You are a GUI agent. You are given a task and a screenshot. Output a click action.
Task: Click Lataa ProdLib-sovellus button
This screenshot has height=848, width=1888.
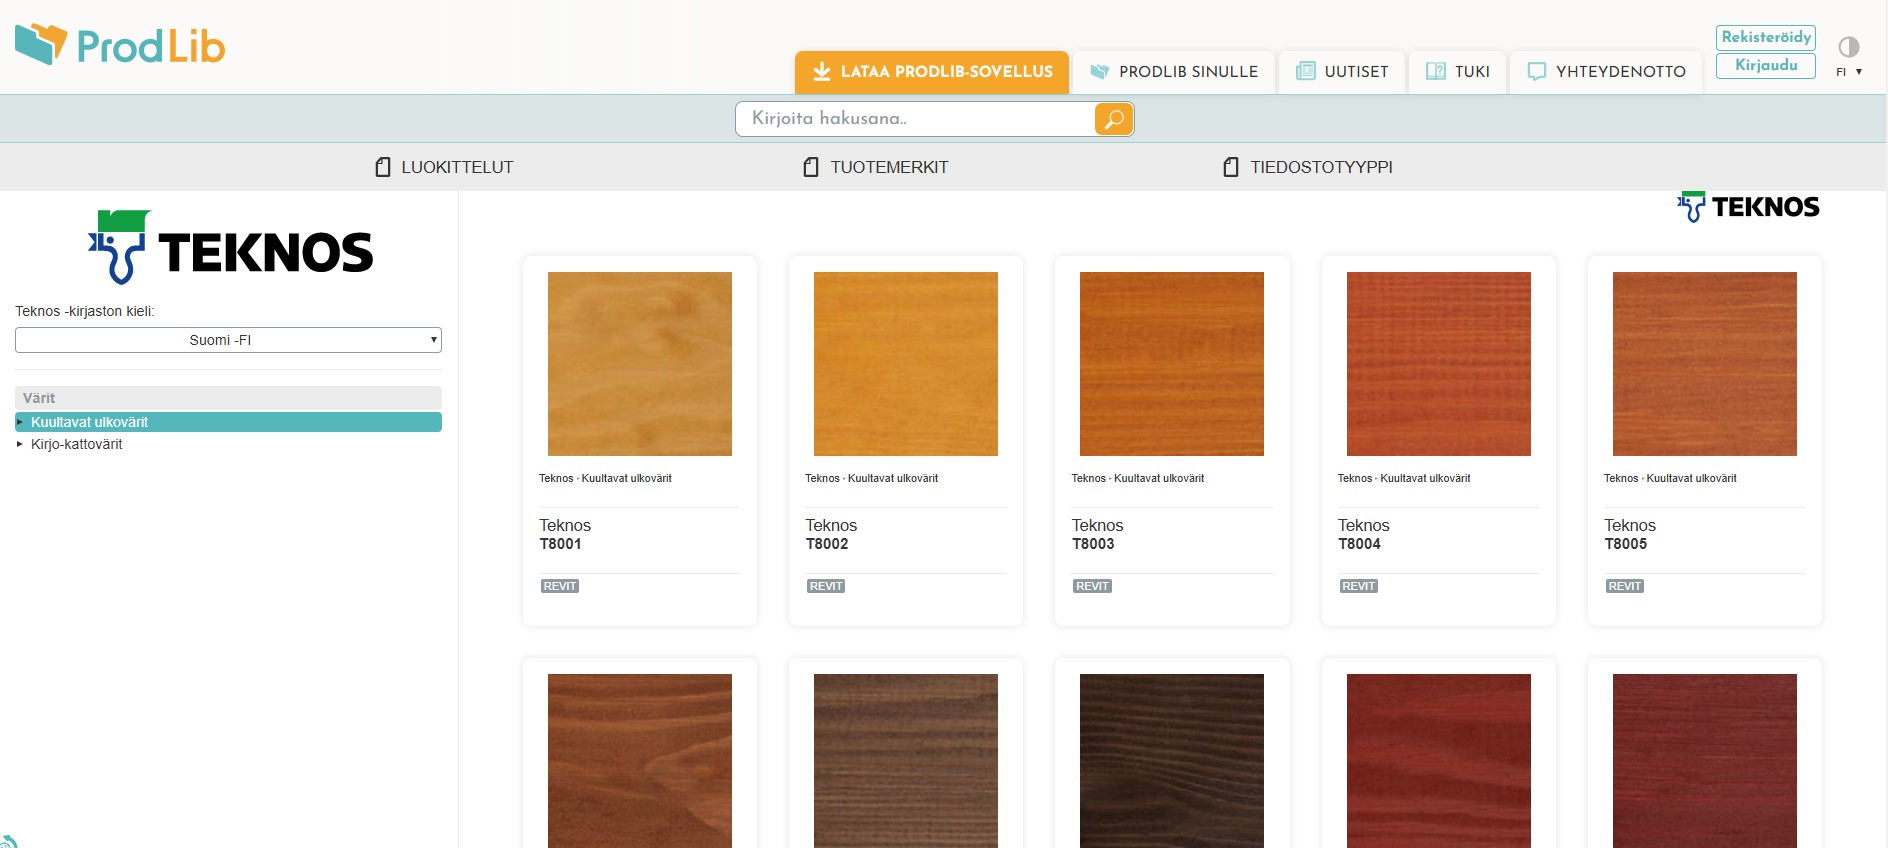click(x=932, y=72)
